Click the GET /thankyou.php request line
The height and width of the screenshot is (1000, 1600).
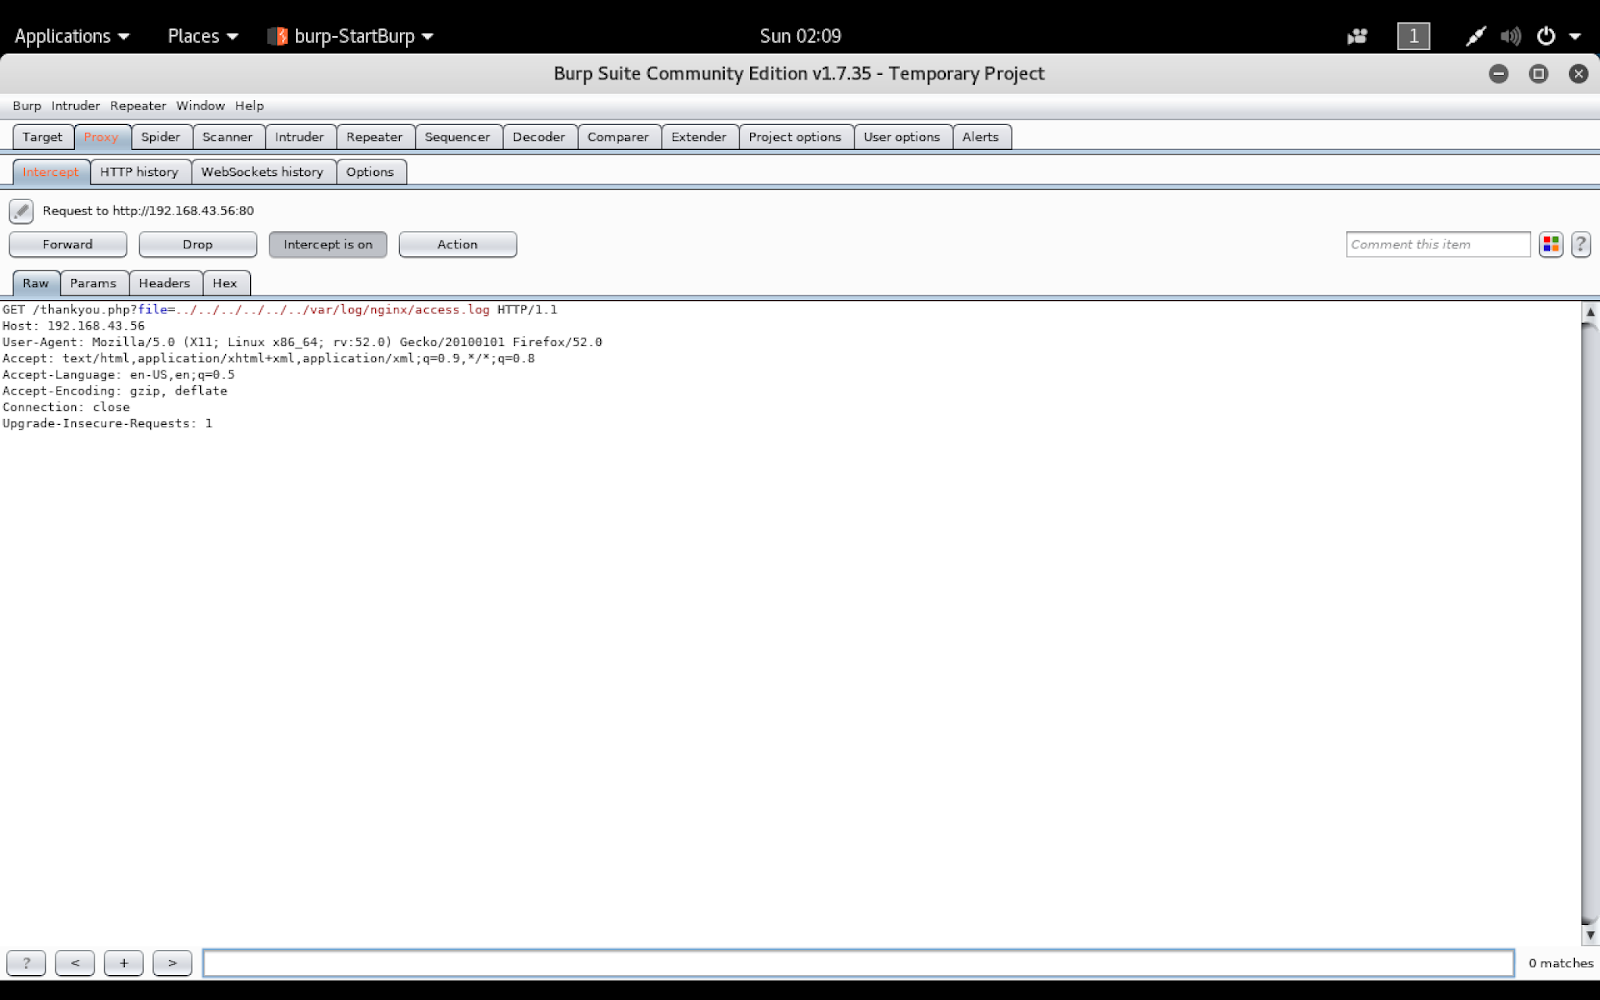[280, 310]
